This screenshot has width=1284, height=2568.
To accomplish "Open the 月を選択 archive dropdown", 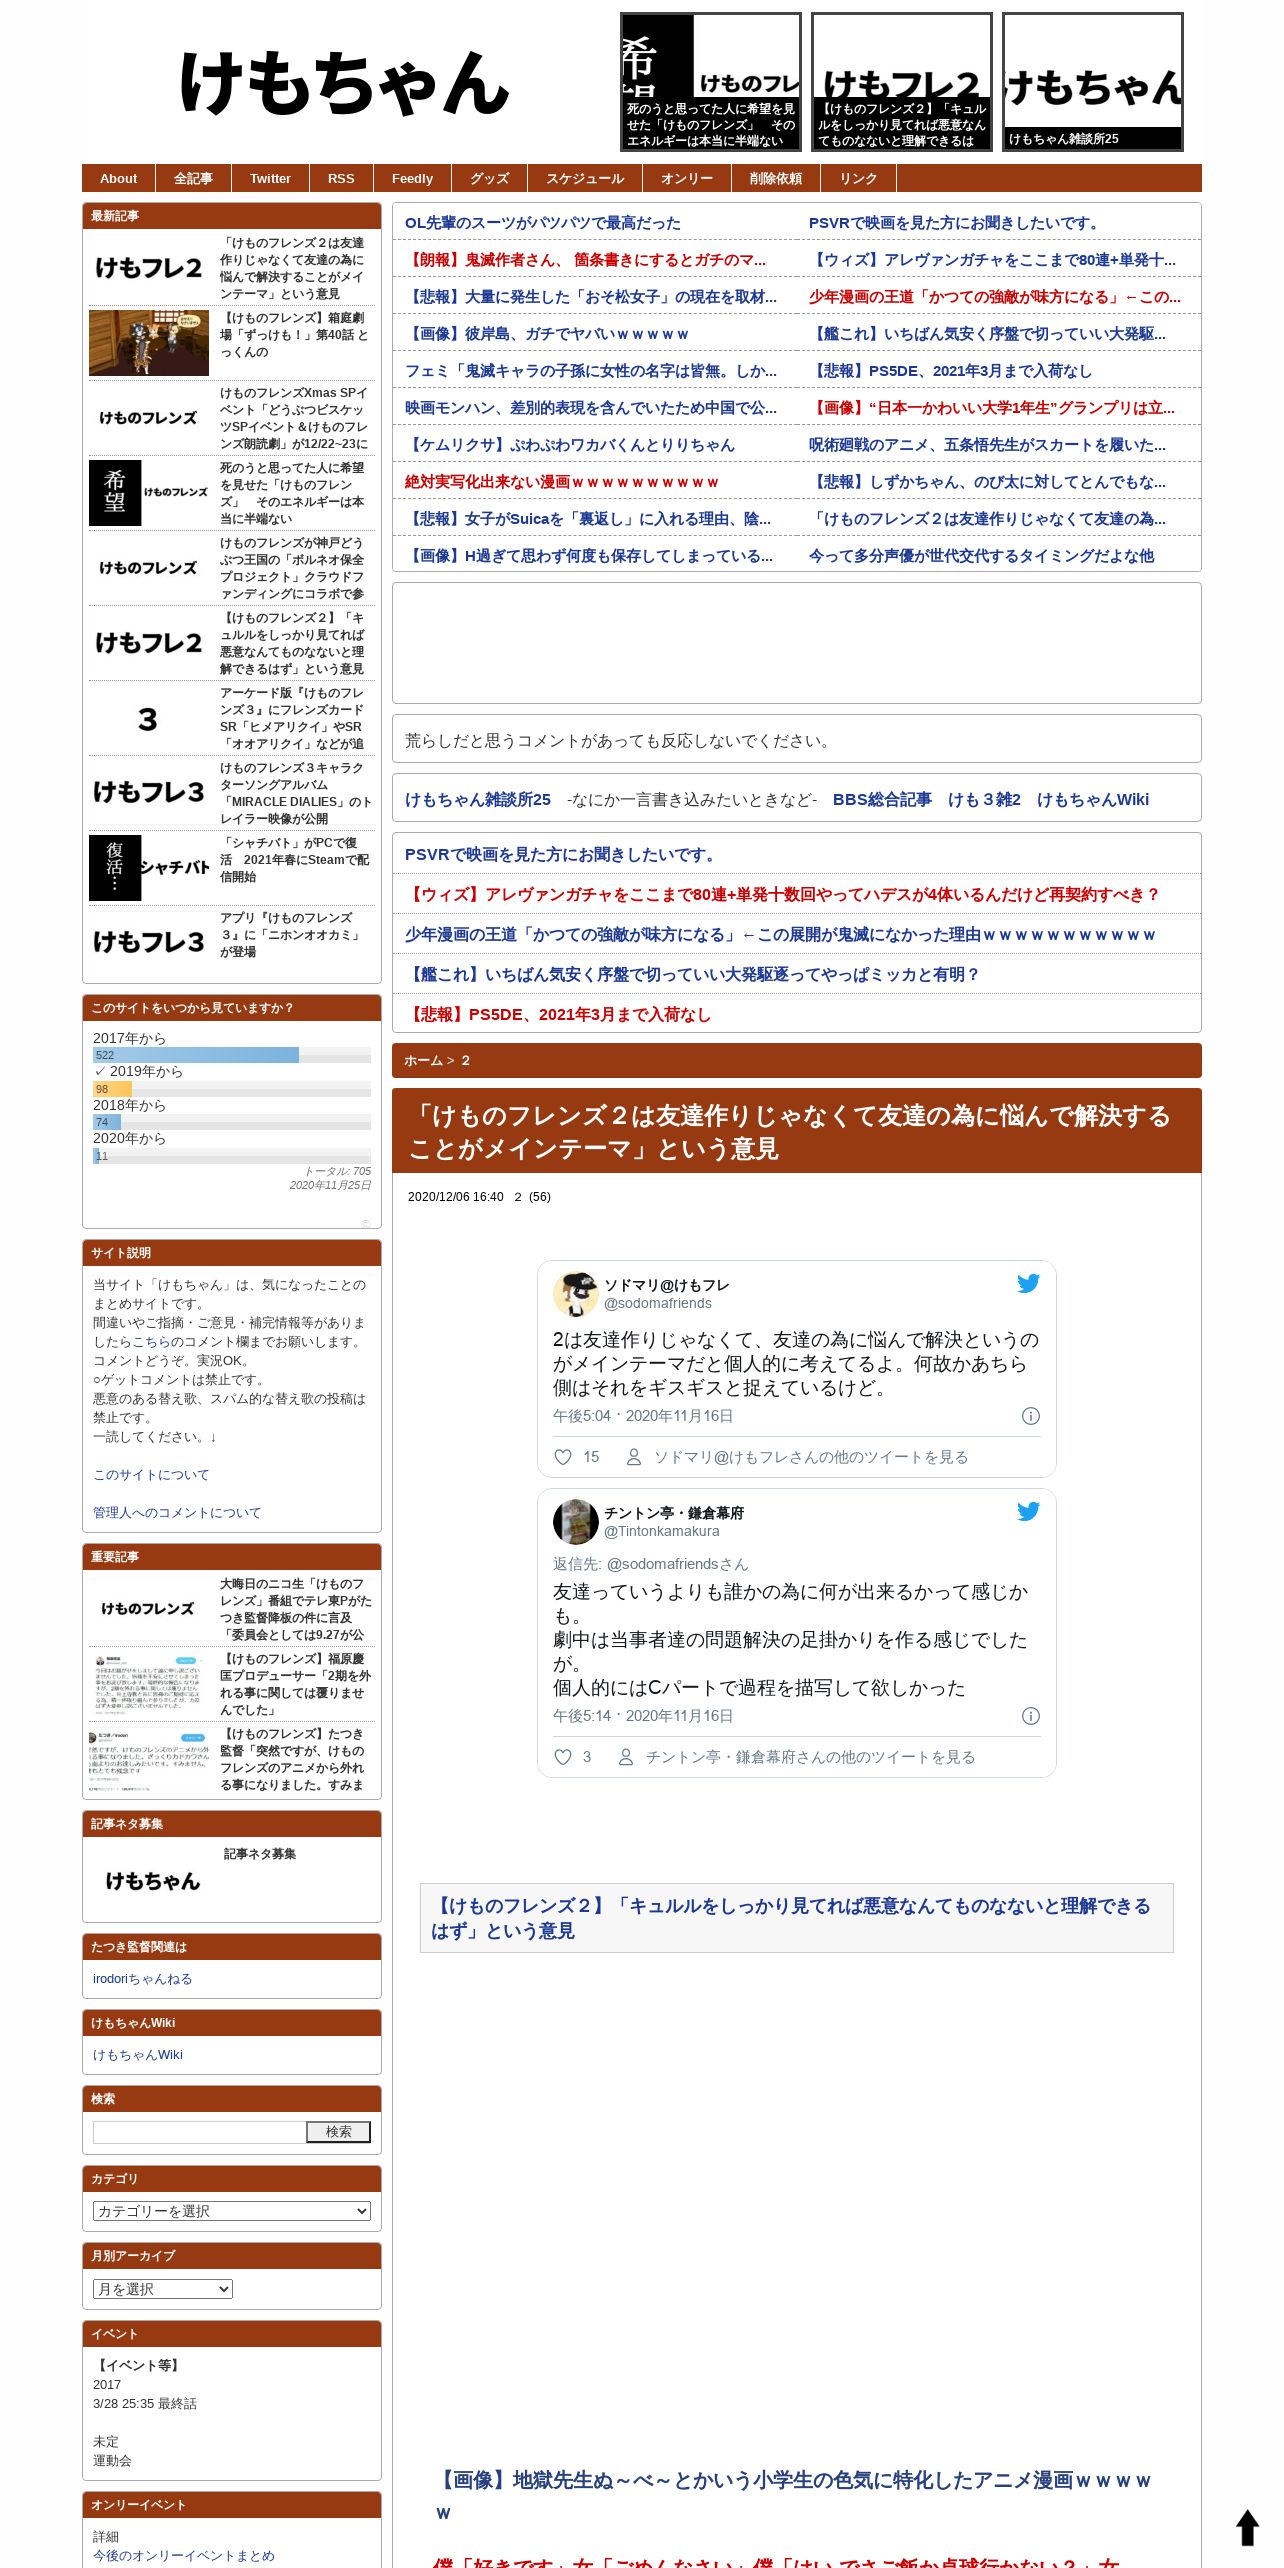I will (x=163, y=2289).
